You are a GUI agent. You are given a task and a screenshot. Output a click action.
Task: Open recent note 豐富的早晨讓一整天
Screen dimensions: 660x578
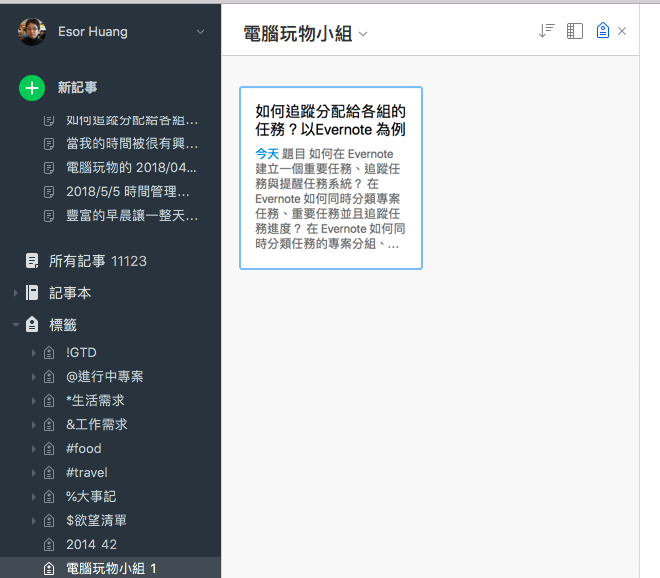point(132,216)
